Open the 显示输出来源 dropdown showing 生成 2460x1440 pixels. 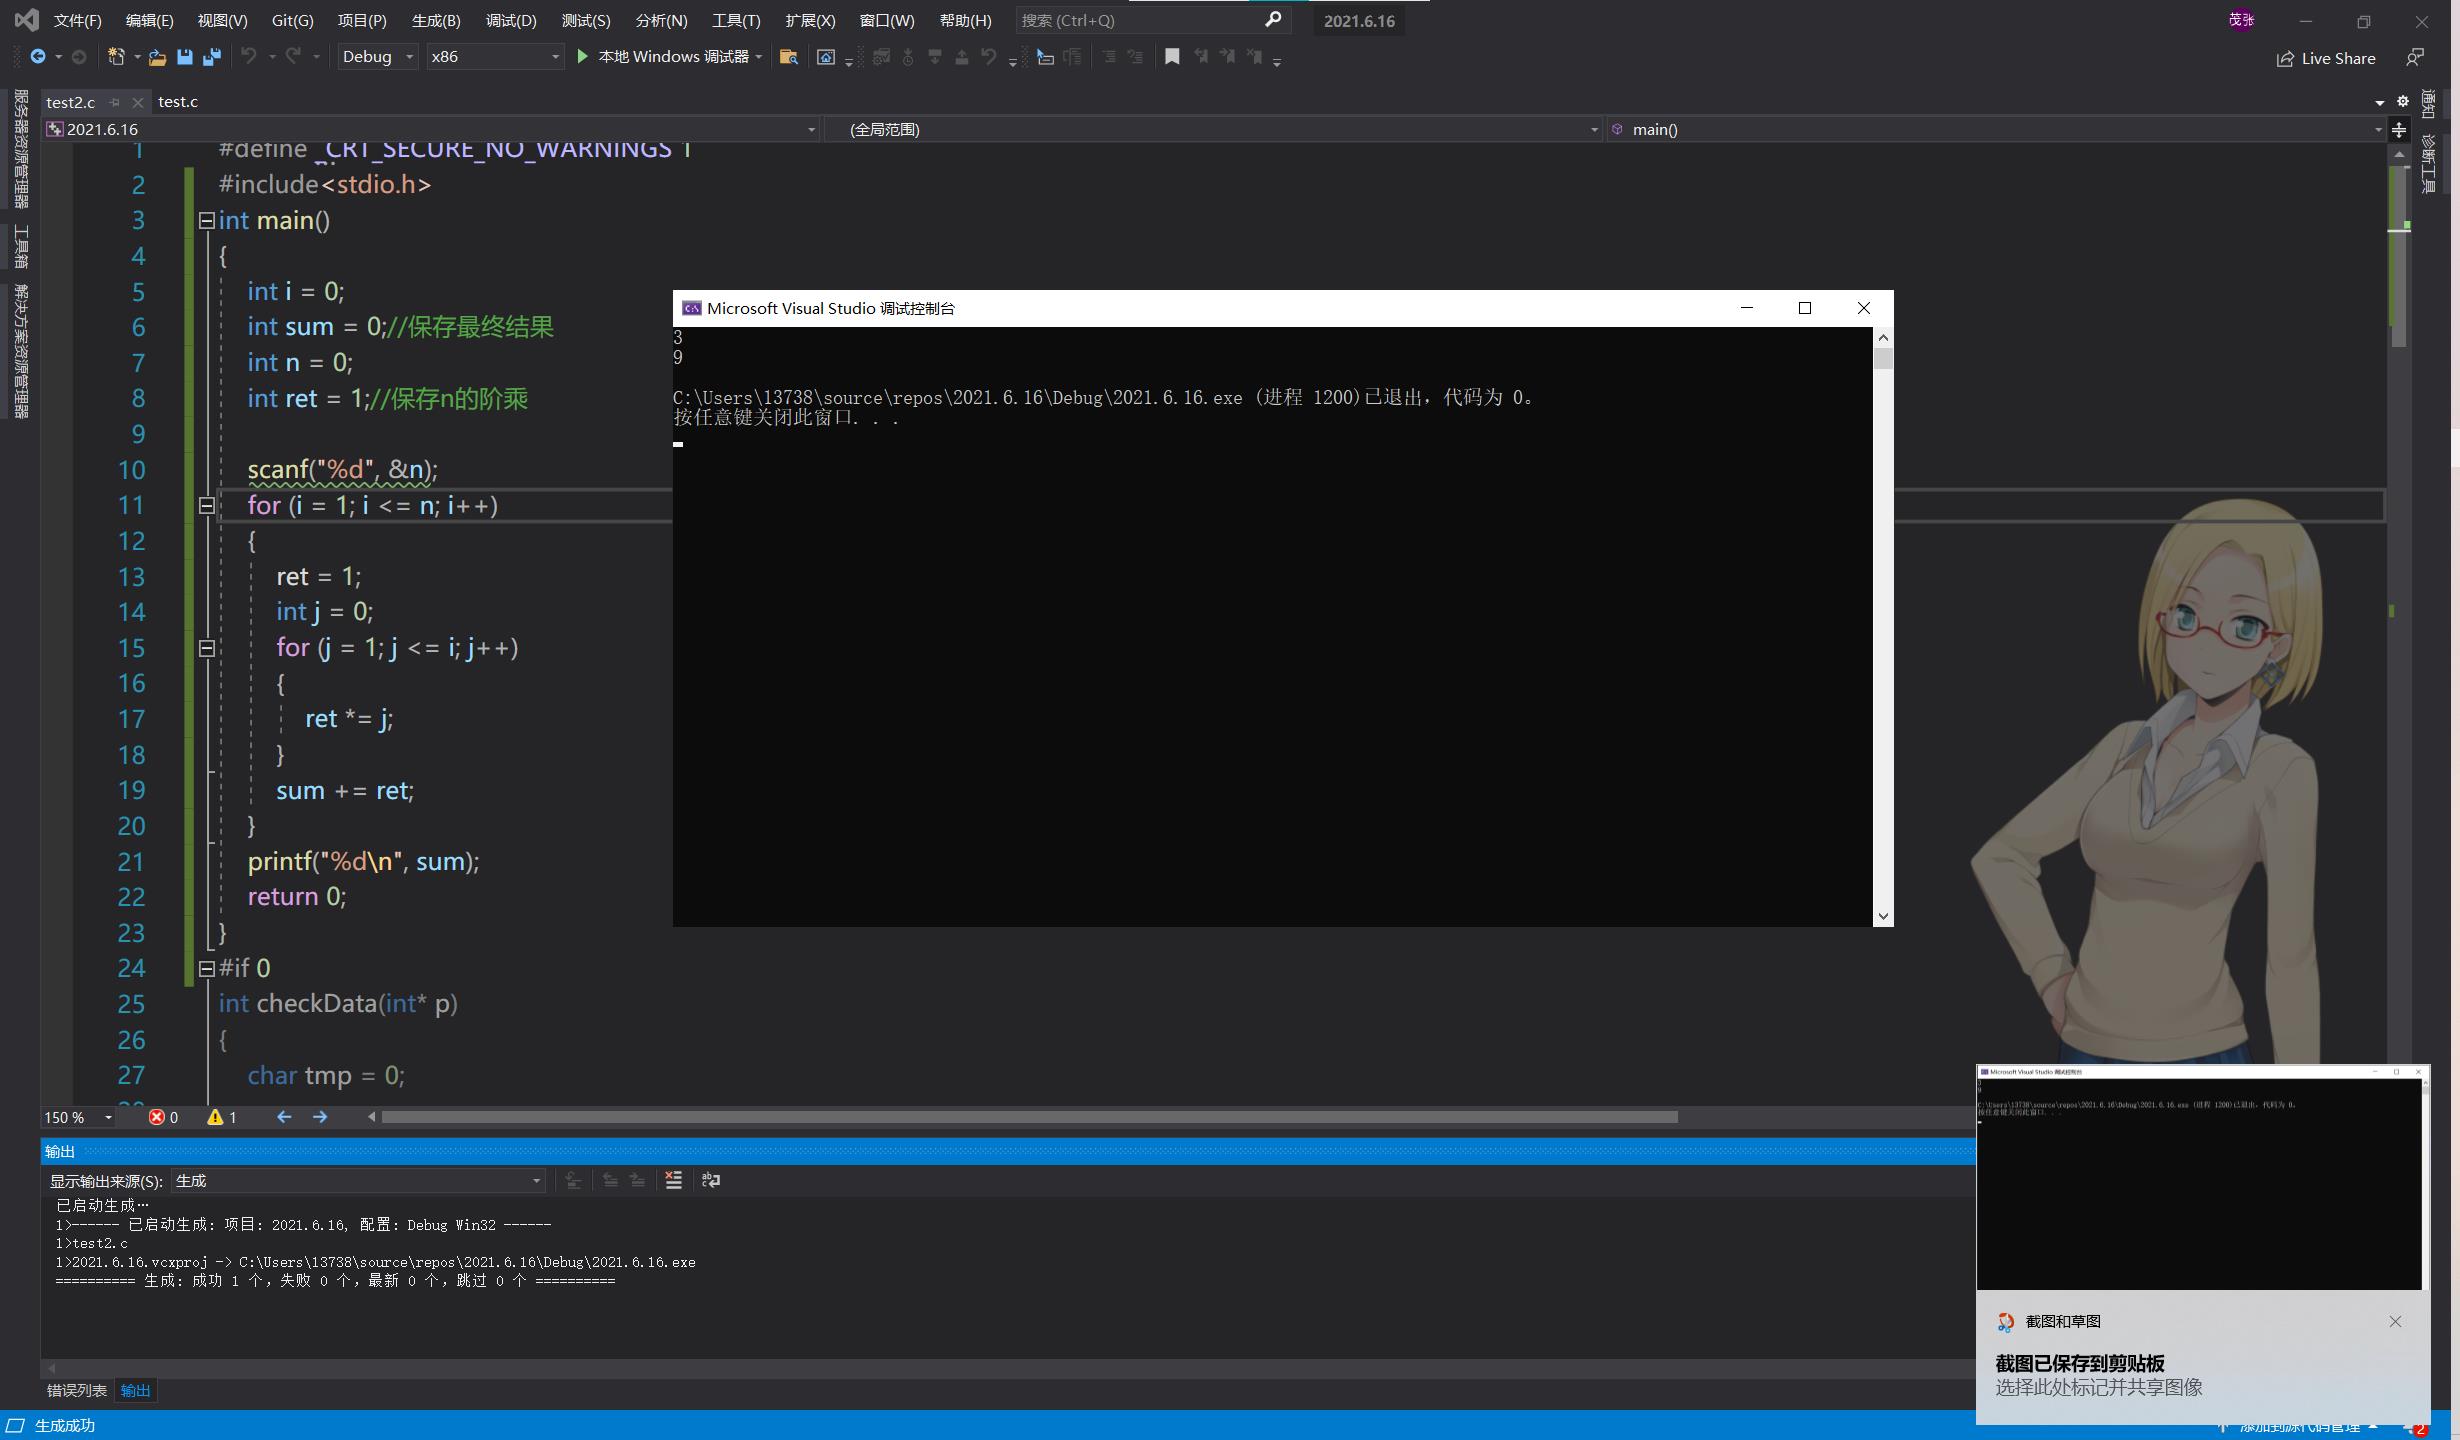coord(358,1181)
